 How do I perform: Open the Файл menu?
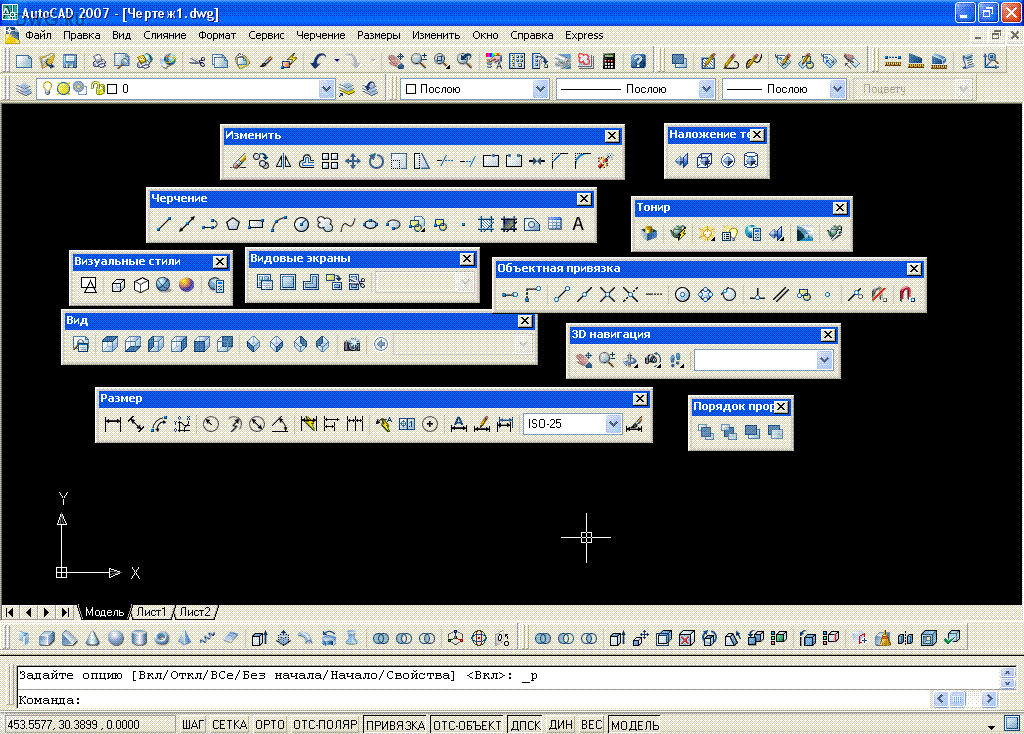tap(39, 35)
